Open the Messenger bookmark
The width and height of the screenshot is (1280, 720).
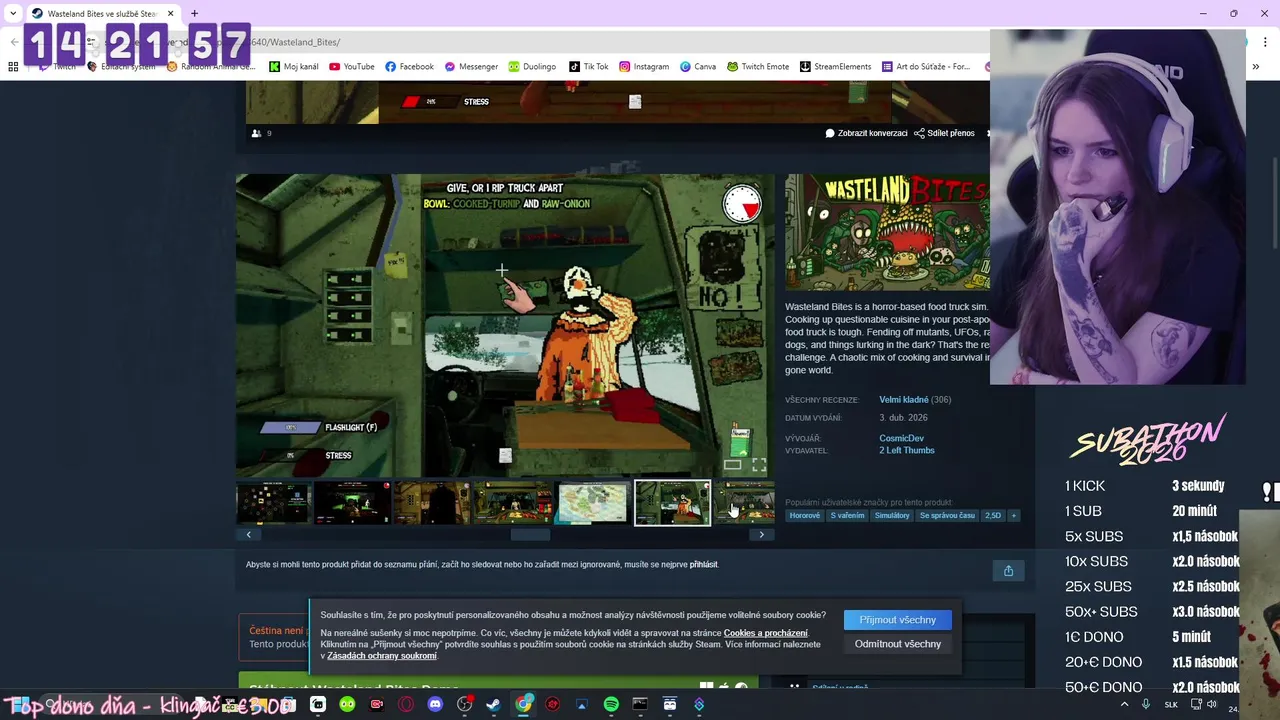pos(471,66)
